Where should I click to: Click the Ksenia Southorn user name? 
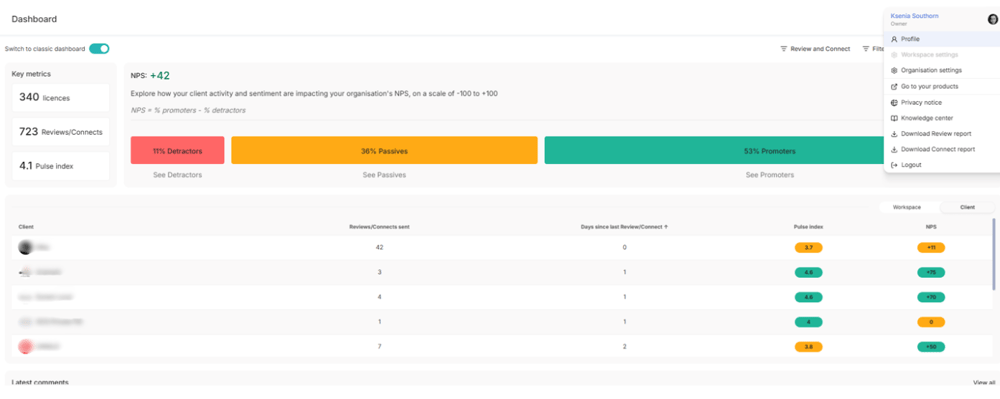click(914, 16)
